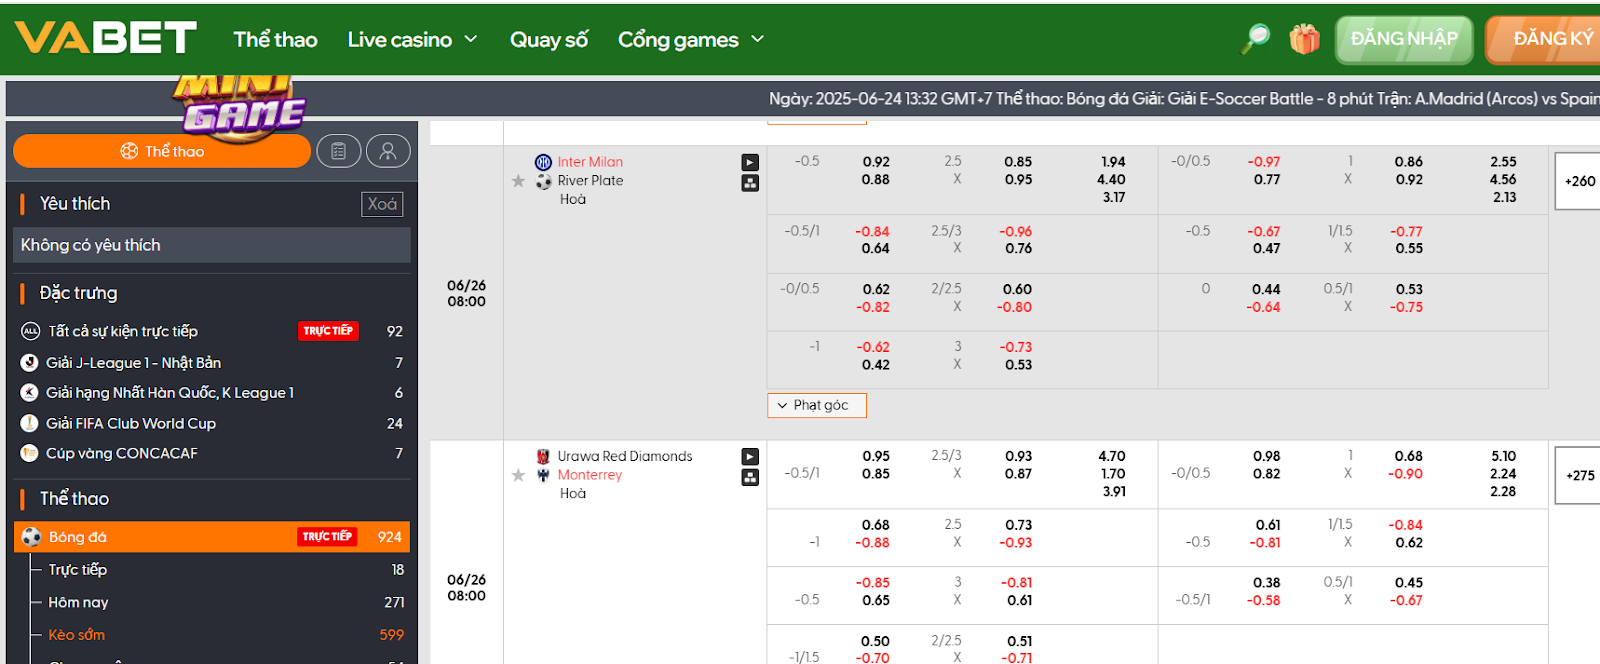This screenshot has height=664, width=1600.
Task: Click the Monterrey team name
Action: coord(590,475)
